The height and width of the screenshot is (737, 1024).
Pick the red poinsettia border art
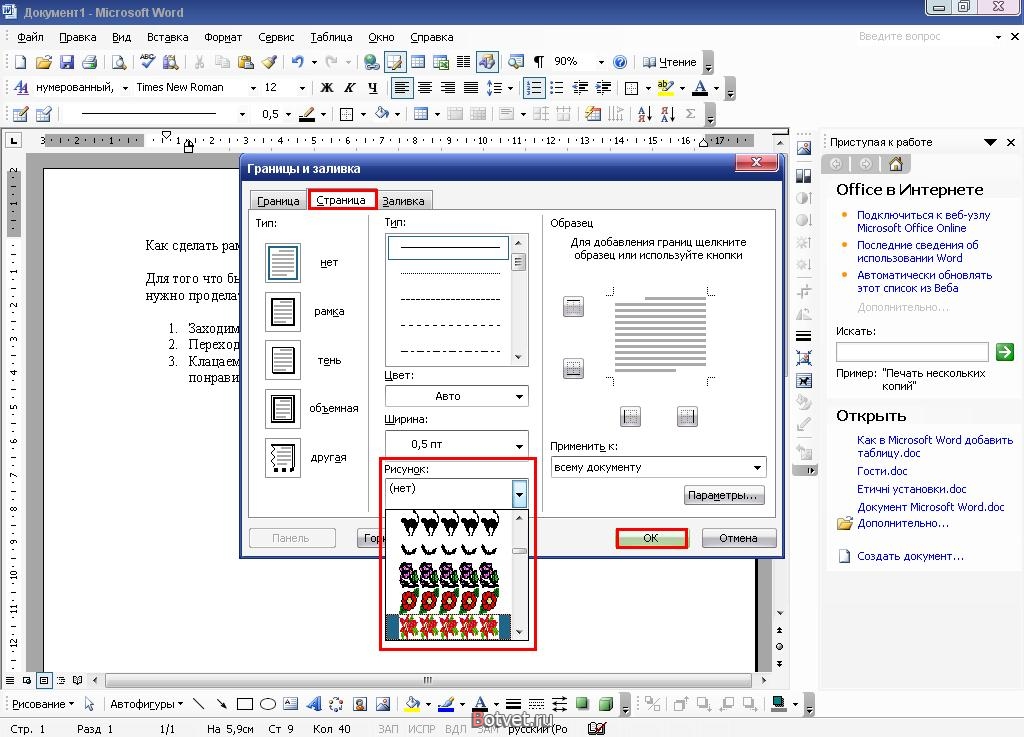tap(448, 627)
